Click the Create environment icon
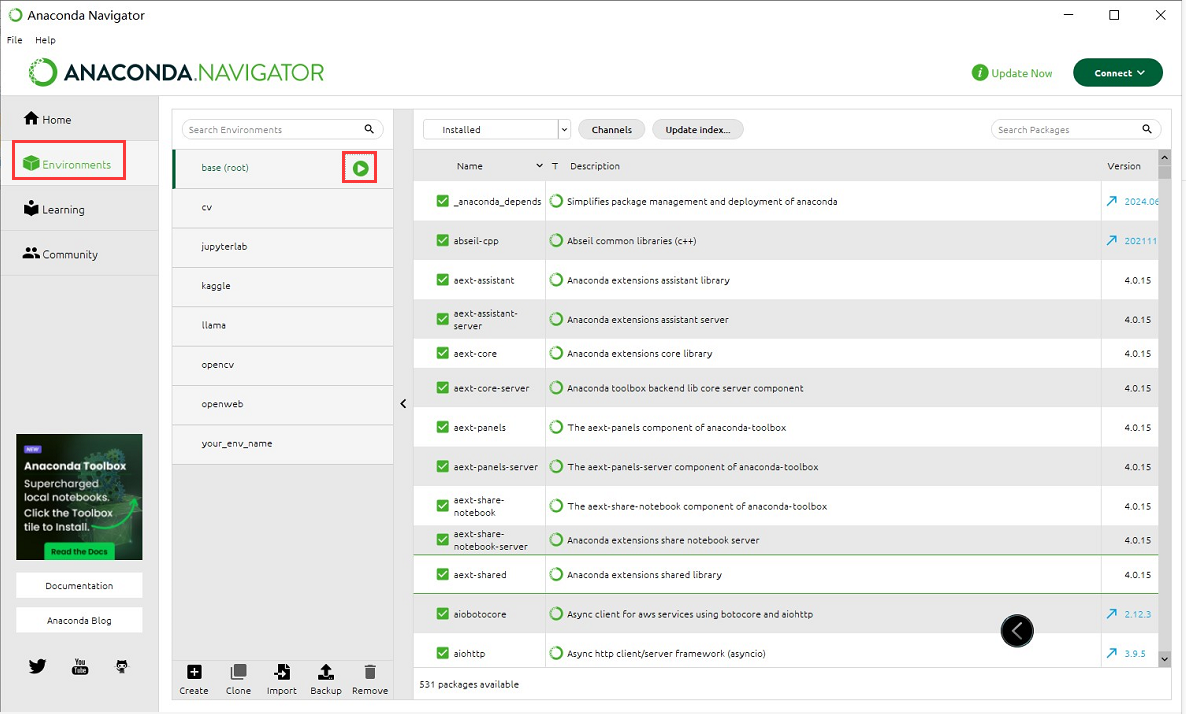 (194, 673)
